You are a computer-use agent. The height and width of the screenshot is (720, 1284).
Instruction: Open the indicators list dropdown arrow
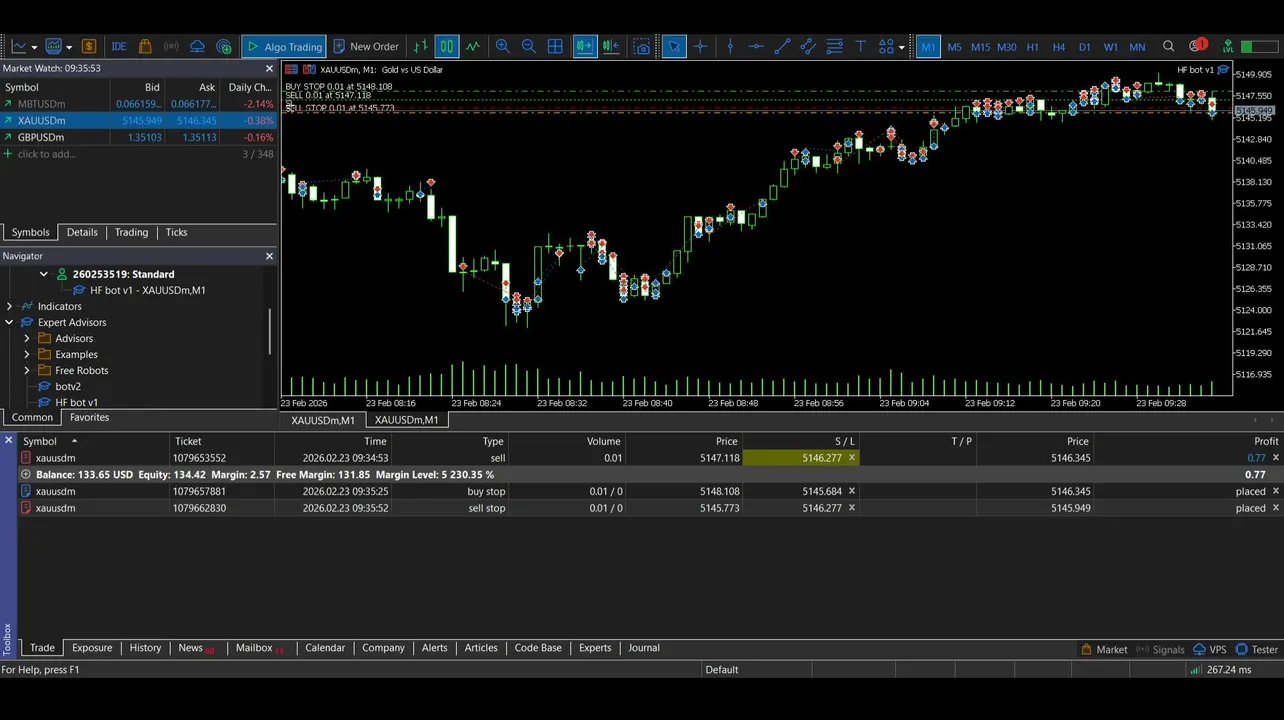(x=68, y=46)
